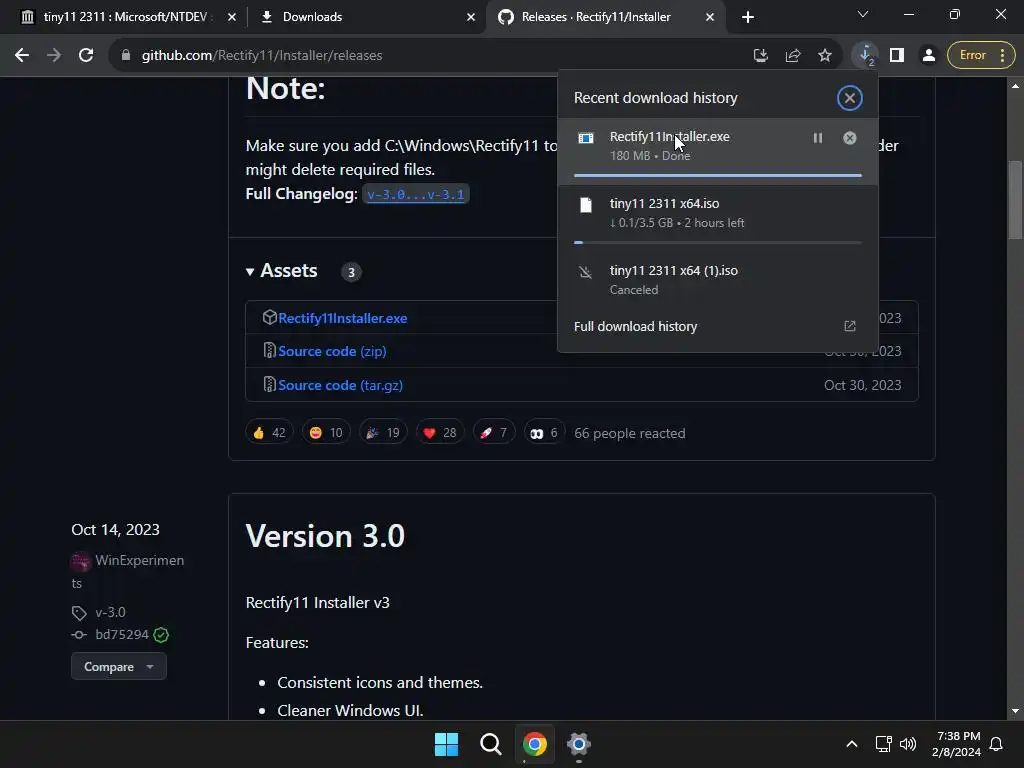Open network status in system tray

883,744
